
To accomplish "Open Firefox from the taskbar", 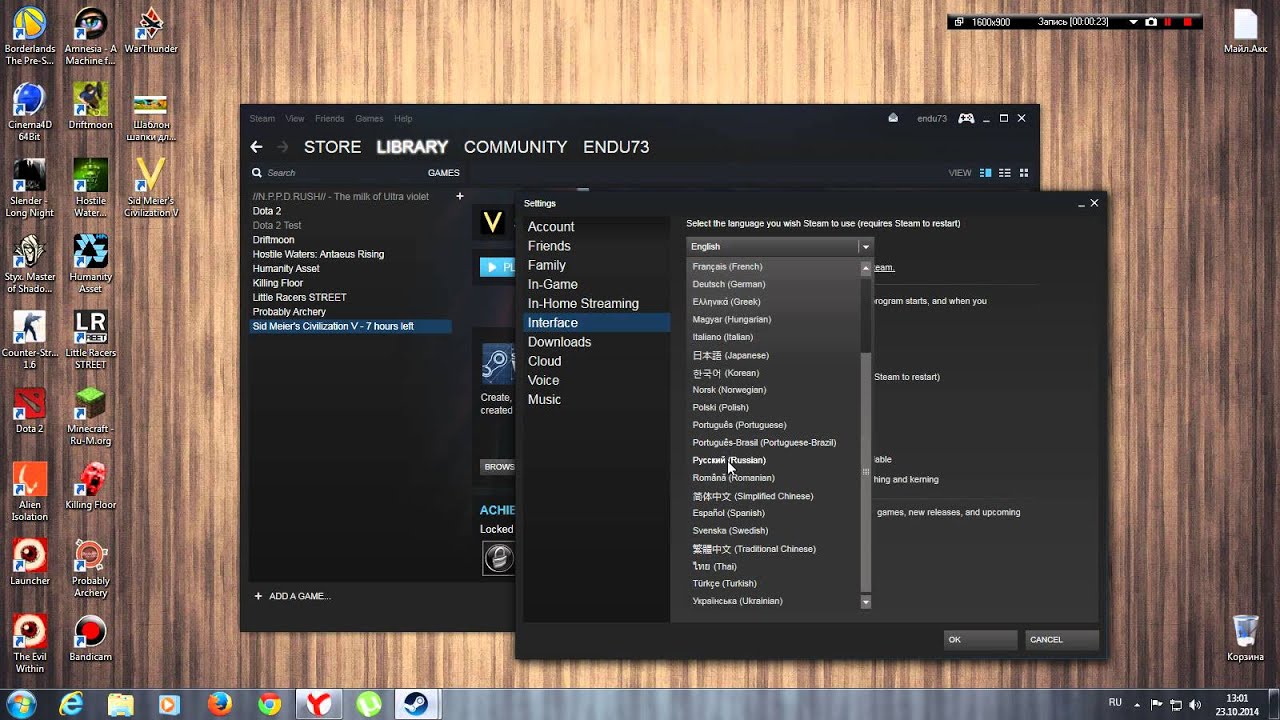I will pyautogui.click(x=219, y=704).
